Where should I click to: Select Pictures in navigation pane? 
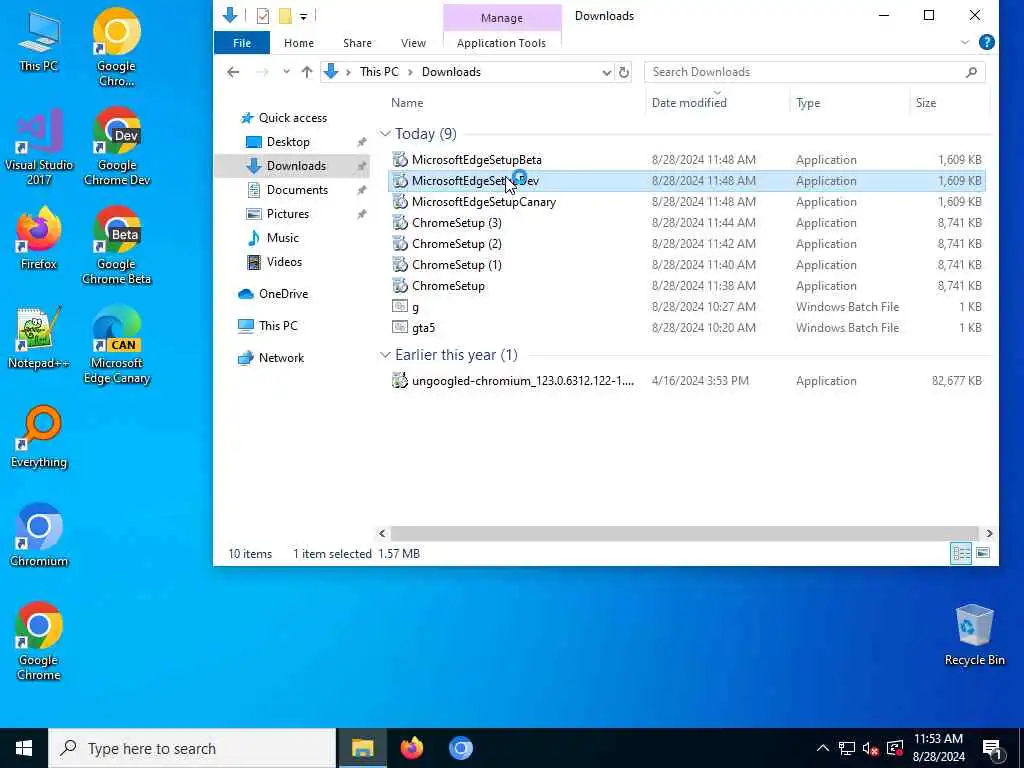tap(287, 214)
